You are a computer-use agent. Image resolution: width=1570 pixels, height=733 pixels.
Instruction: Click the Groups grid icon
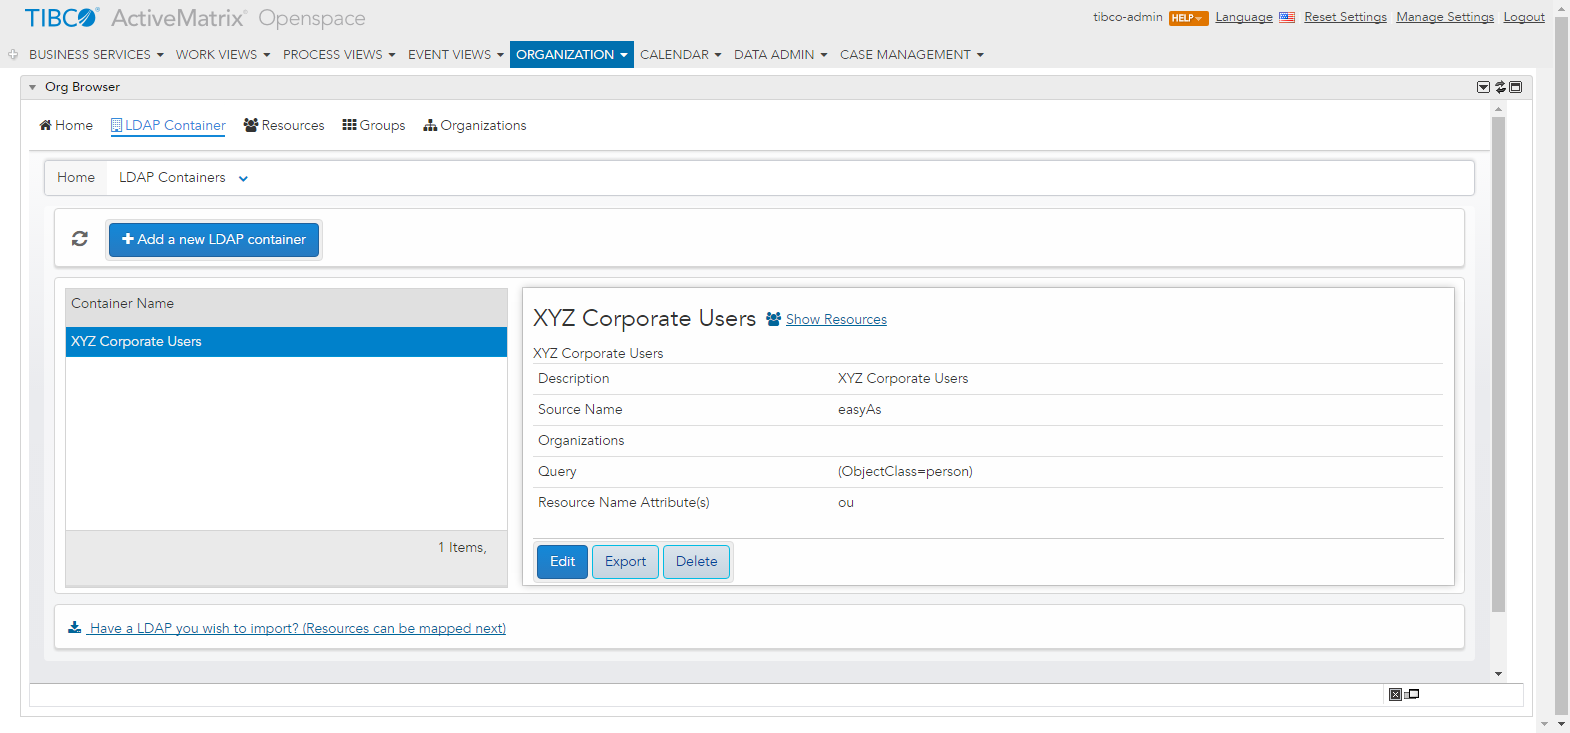349,125
